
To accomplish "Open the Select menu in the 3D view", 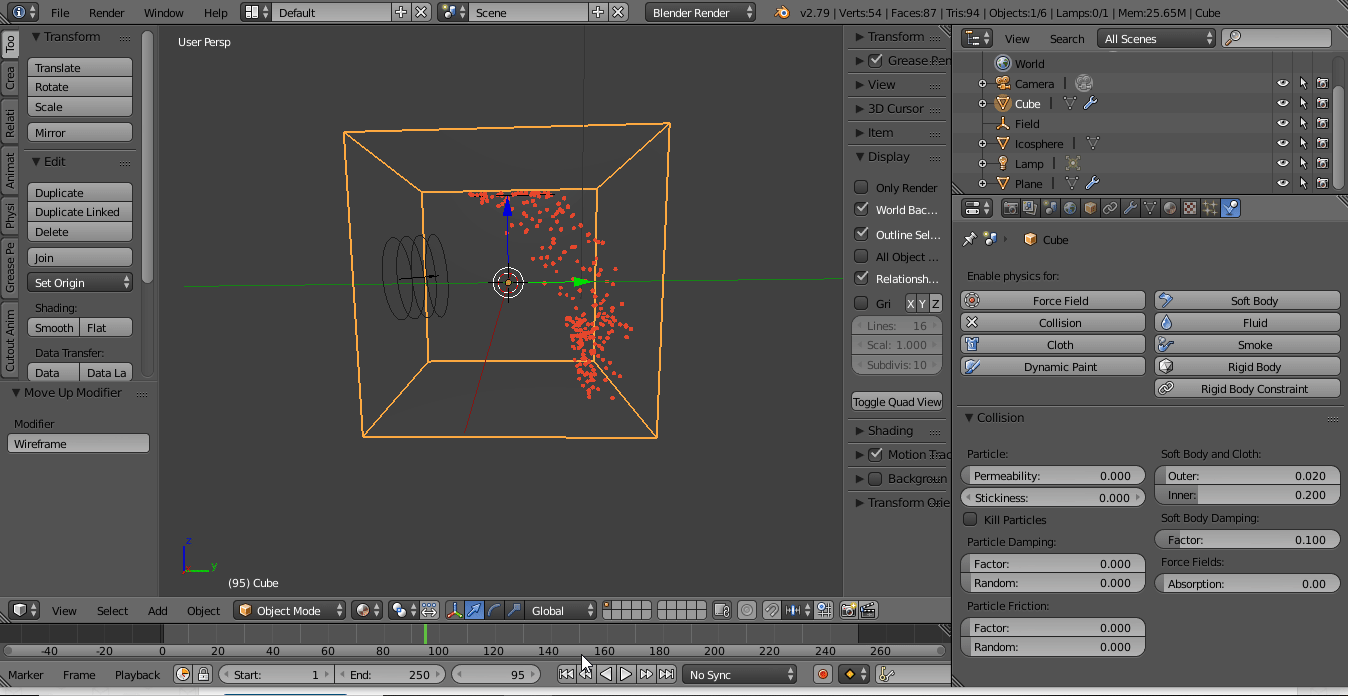I will [x=111, y=610].
